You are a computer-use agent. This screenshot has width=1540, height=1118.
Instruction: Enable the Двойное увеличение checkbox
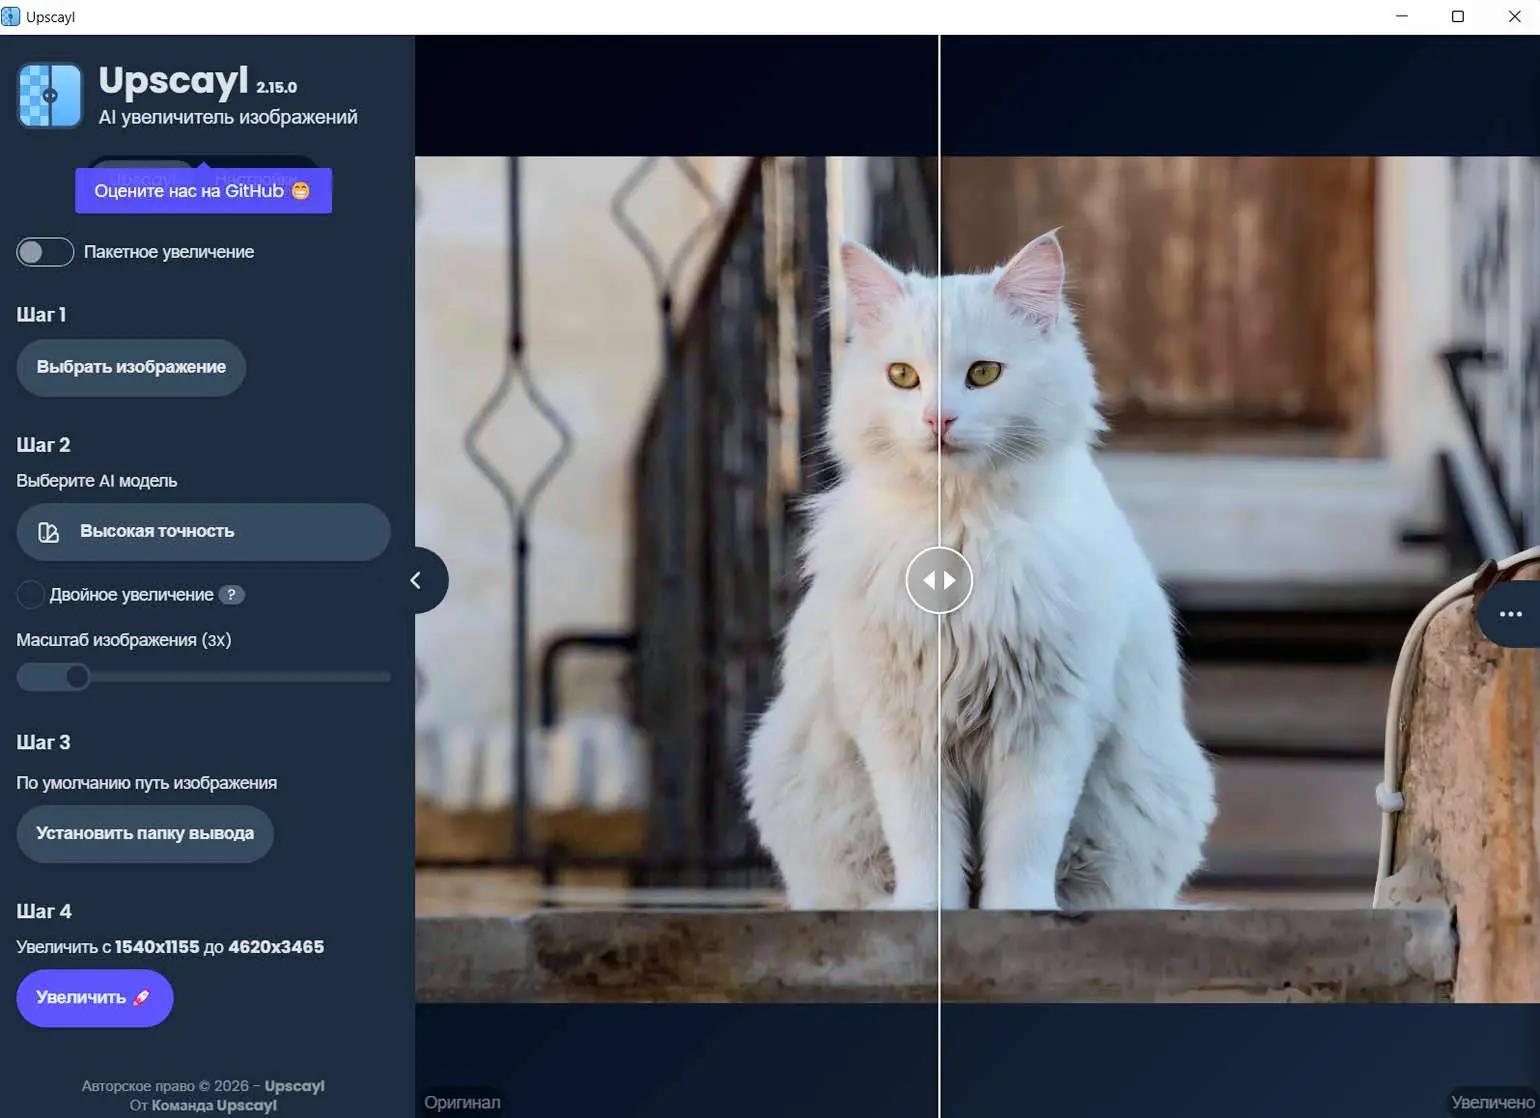[30, 595]
